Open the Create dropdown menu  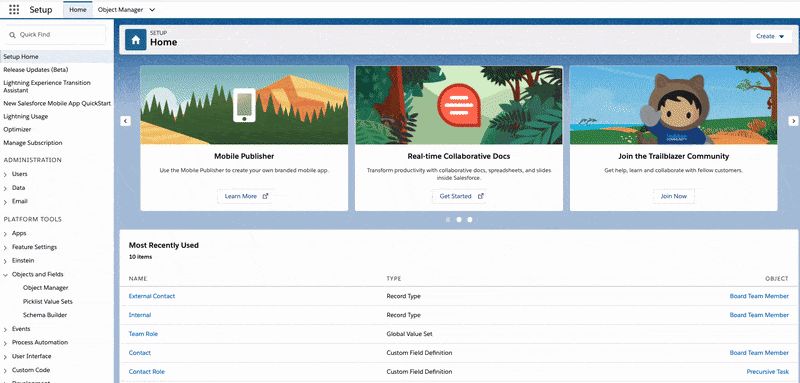coord(771,36)
